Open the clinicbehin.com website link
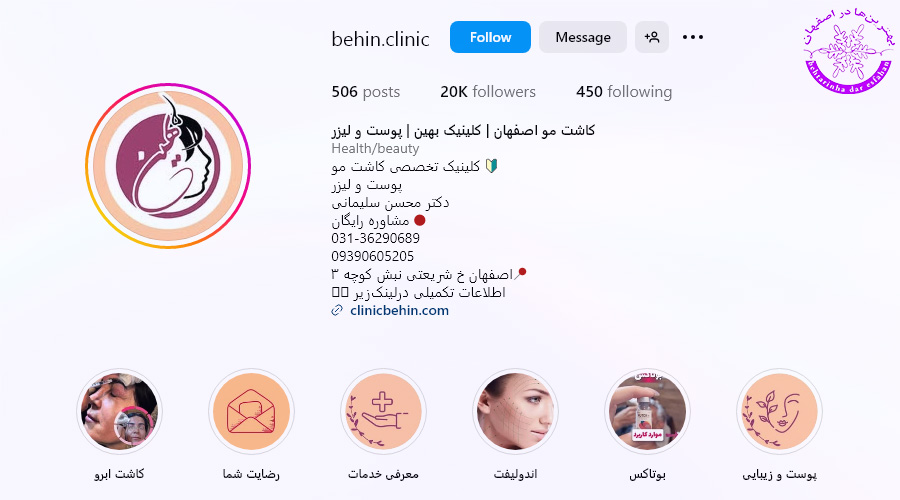This screenshot has width=900, height=500. (399, 311)
